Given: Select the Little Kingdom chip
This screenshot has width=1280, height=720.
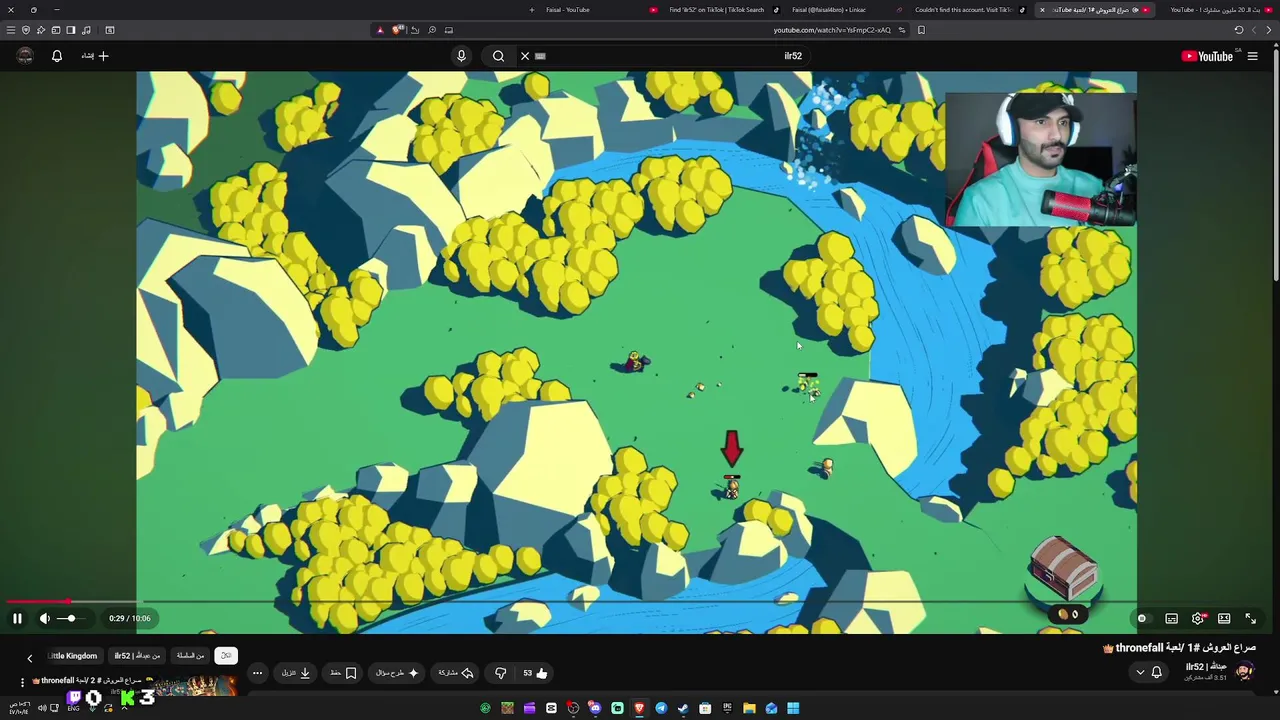Looking at the screenshot, I should click(x=73, y=656).
